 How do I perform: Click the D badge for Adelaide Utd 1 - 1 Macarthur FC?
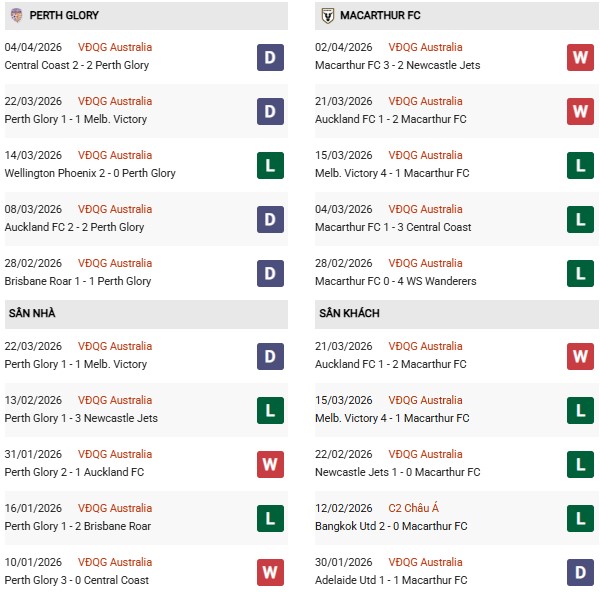[580, 572]
